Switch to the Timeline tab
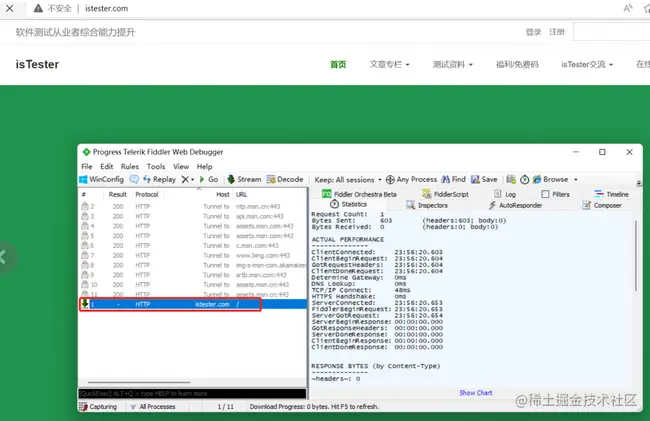 point(611,194)
